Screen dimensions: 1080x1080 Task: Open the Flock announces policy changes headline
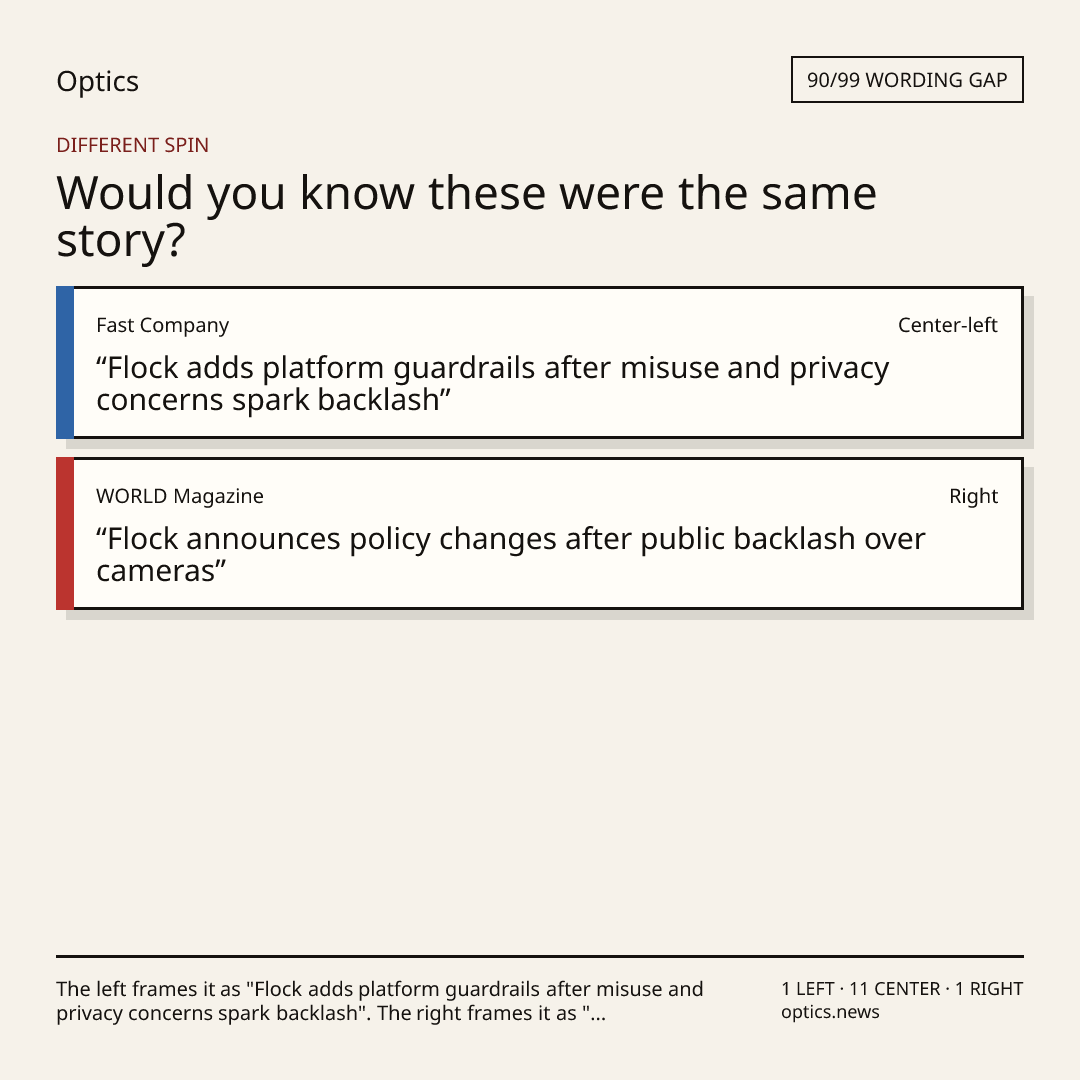coord(510,554)
